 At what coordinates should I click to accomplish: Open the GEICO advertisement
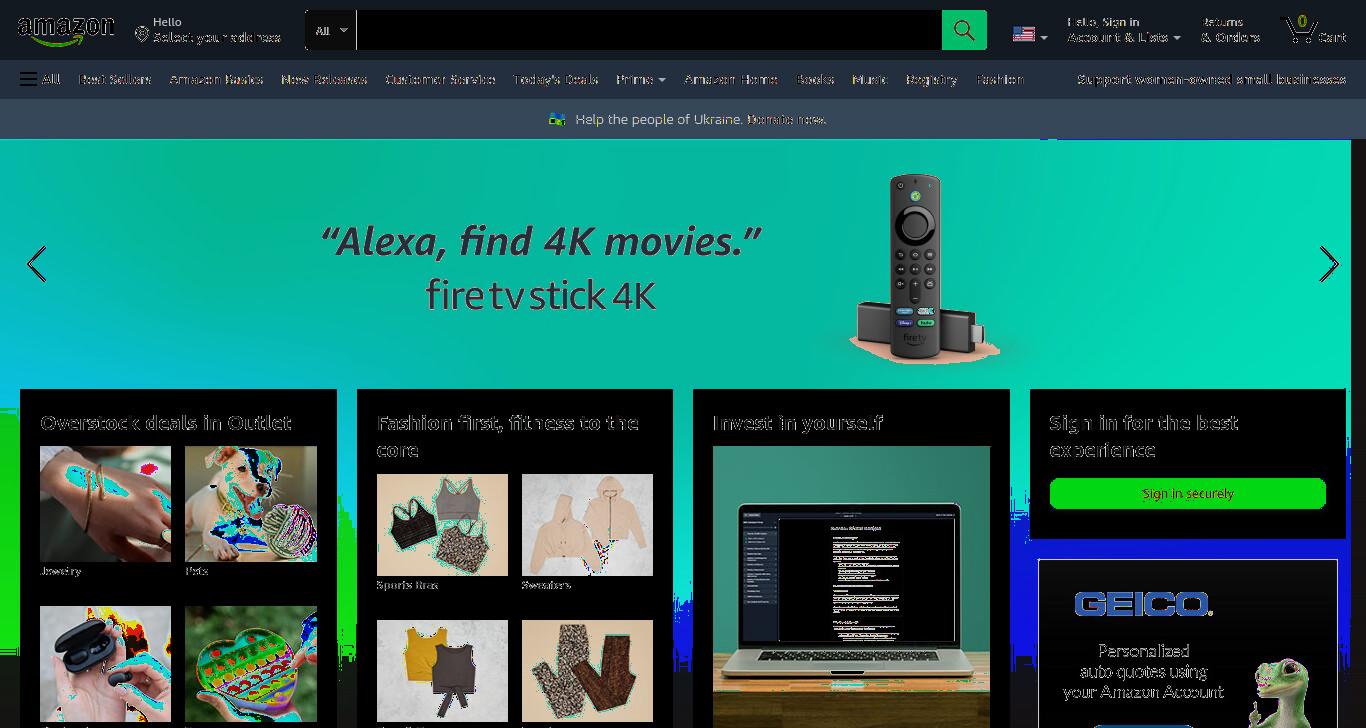pos(1187,644)
